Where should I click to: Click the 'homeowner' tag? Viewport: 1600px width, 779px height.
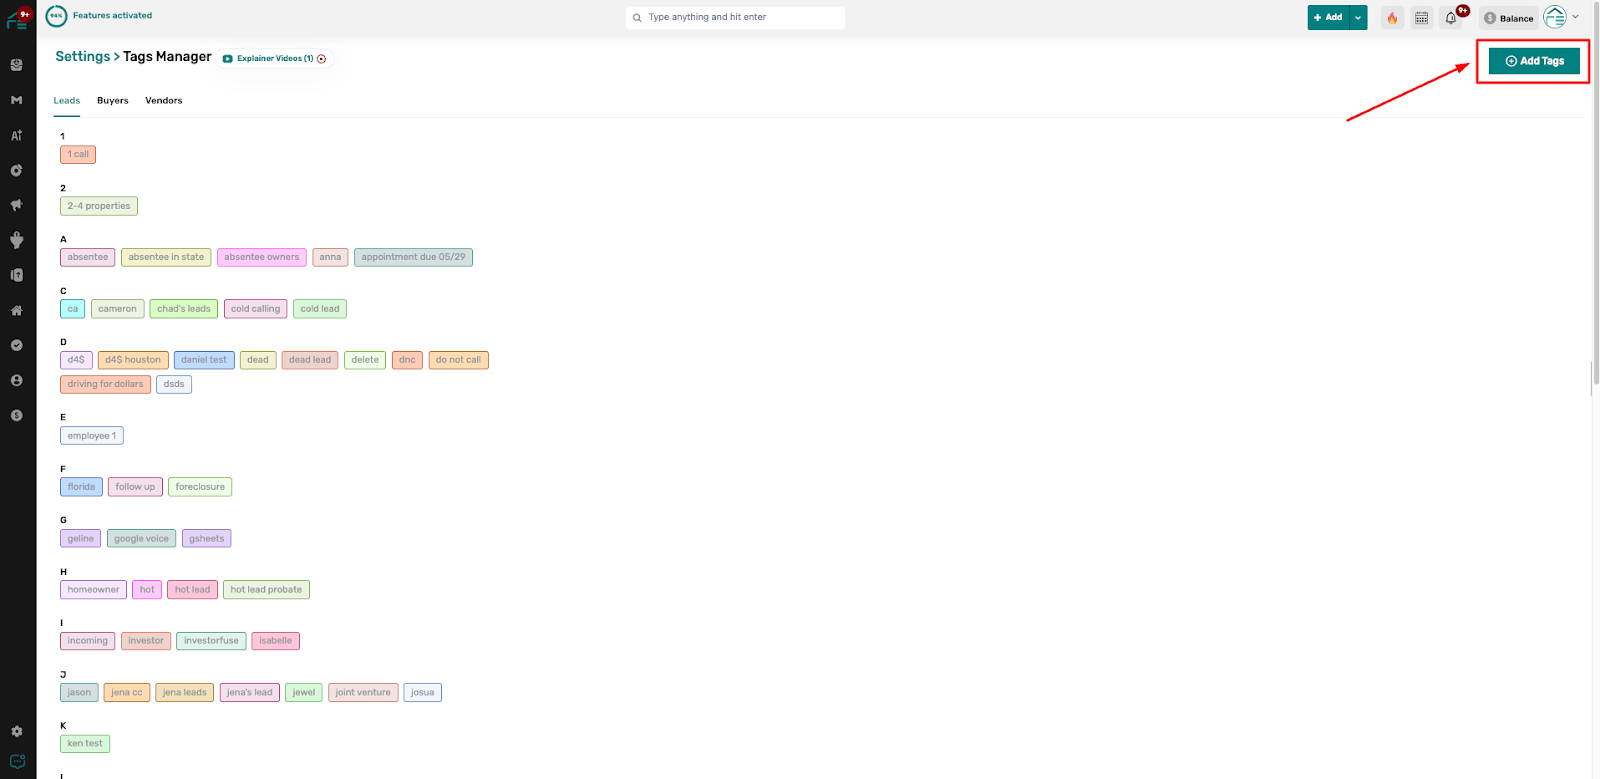(93, 590)
